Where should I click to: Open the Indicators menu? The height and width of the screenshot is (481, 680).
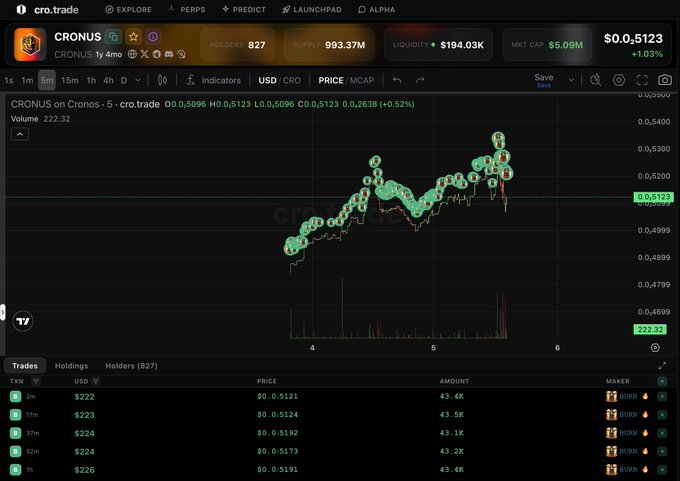coord(213,80)
